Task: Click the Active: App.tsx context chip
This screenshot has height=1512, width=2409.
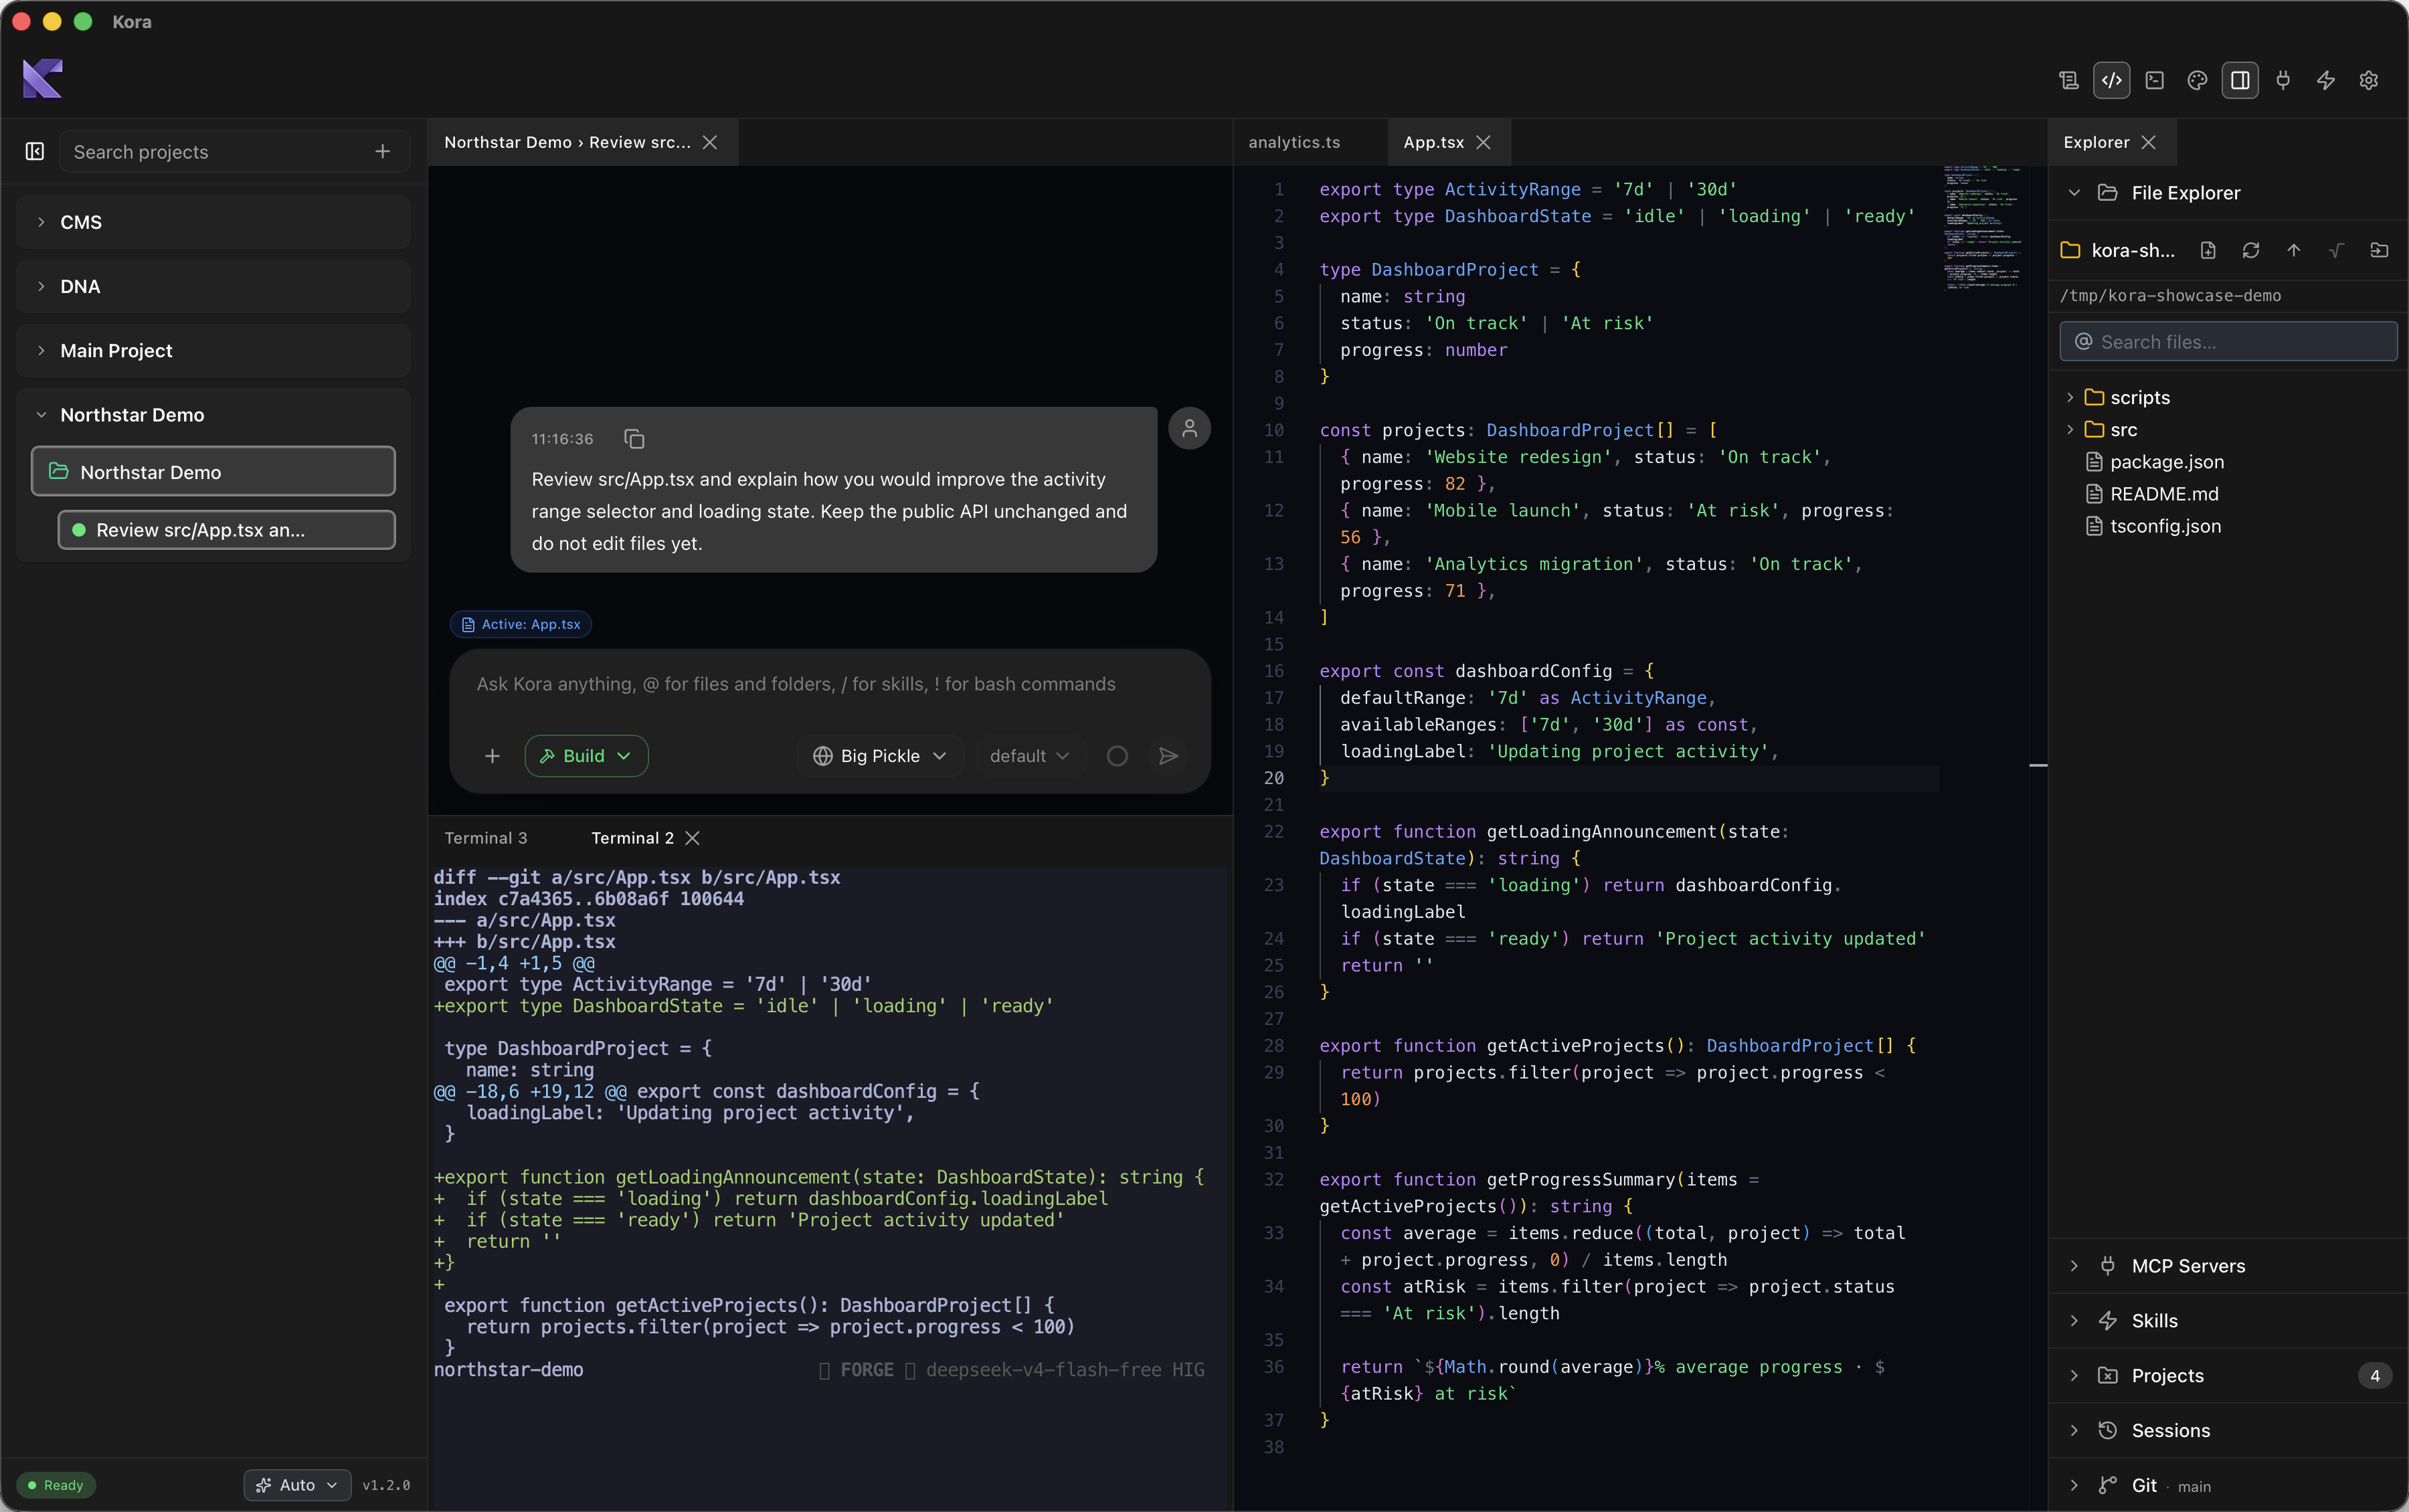Action: coord(520,624)
